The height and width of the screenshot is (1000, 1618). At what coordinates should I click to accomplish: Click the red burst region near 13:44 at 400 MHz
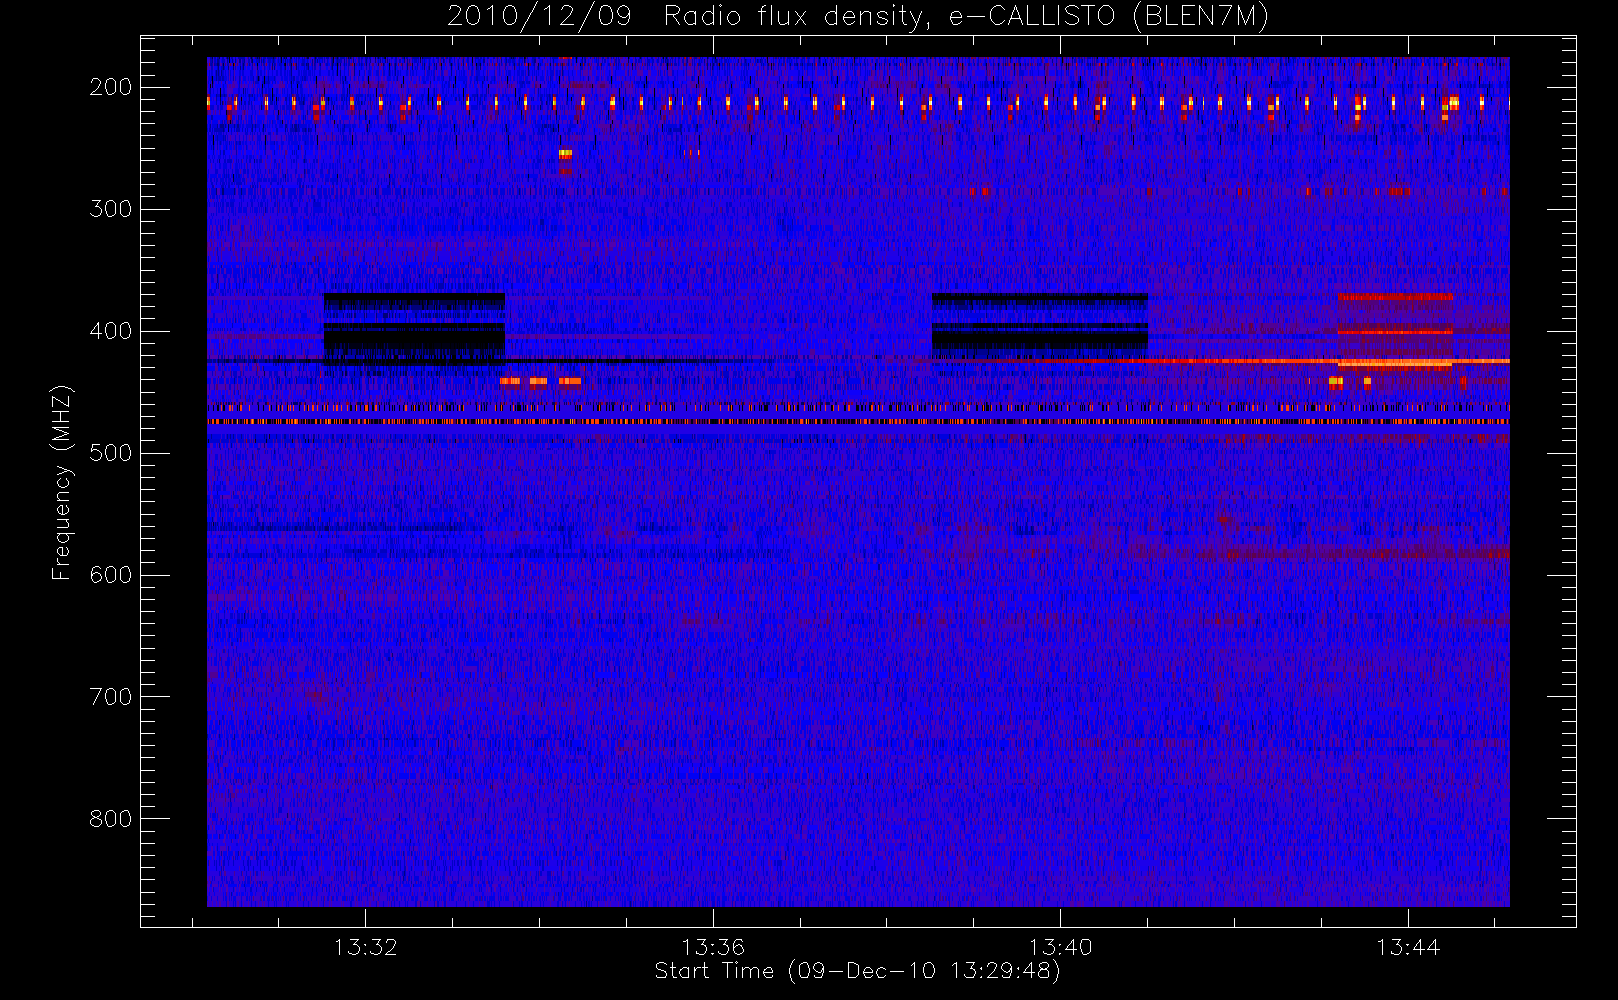point(1395,333)
